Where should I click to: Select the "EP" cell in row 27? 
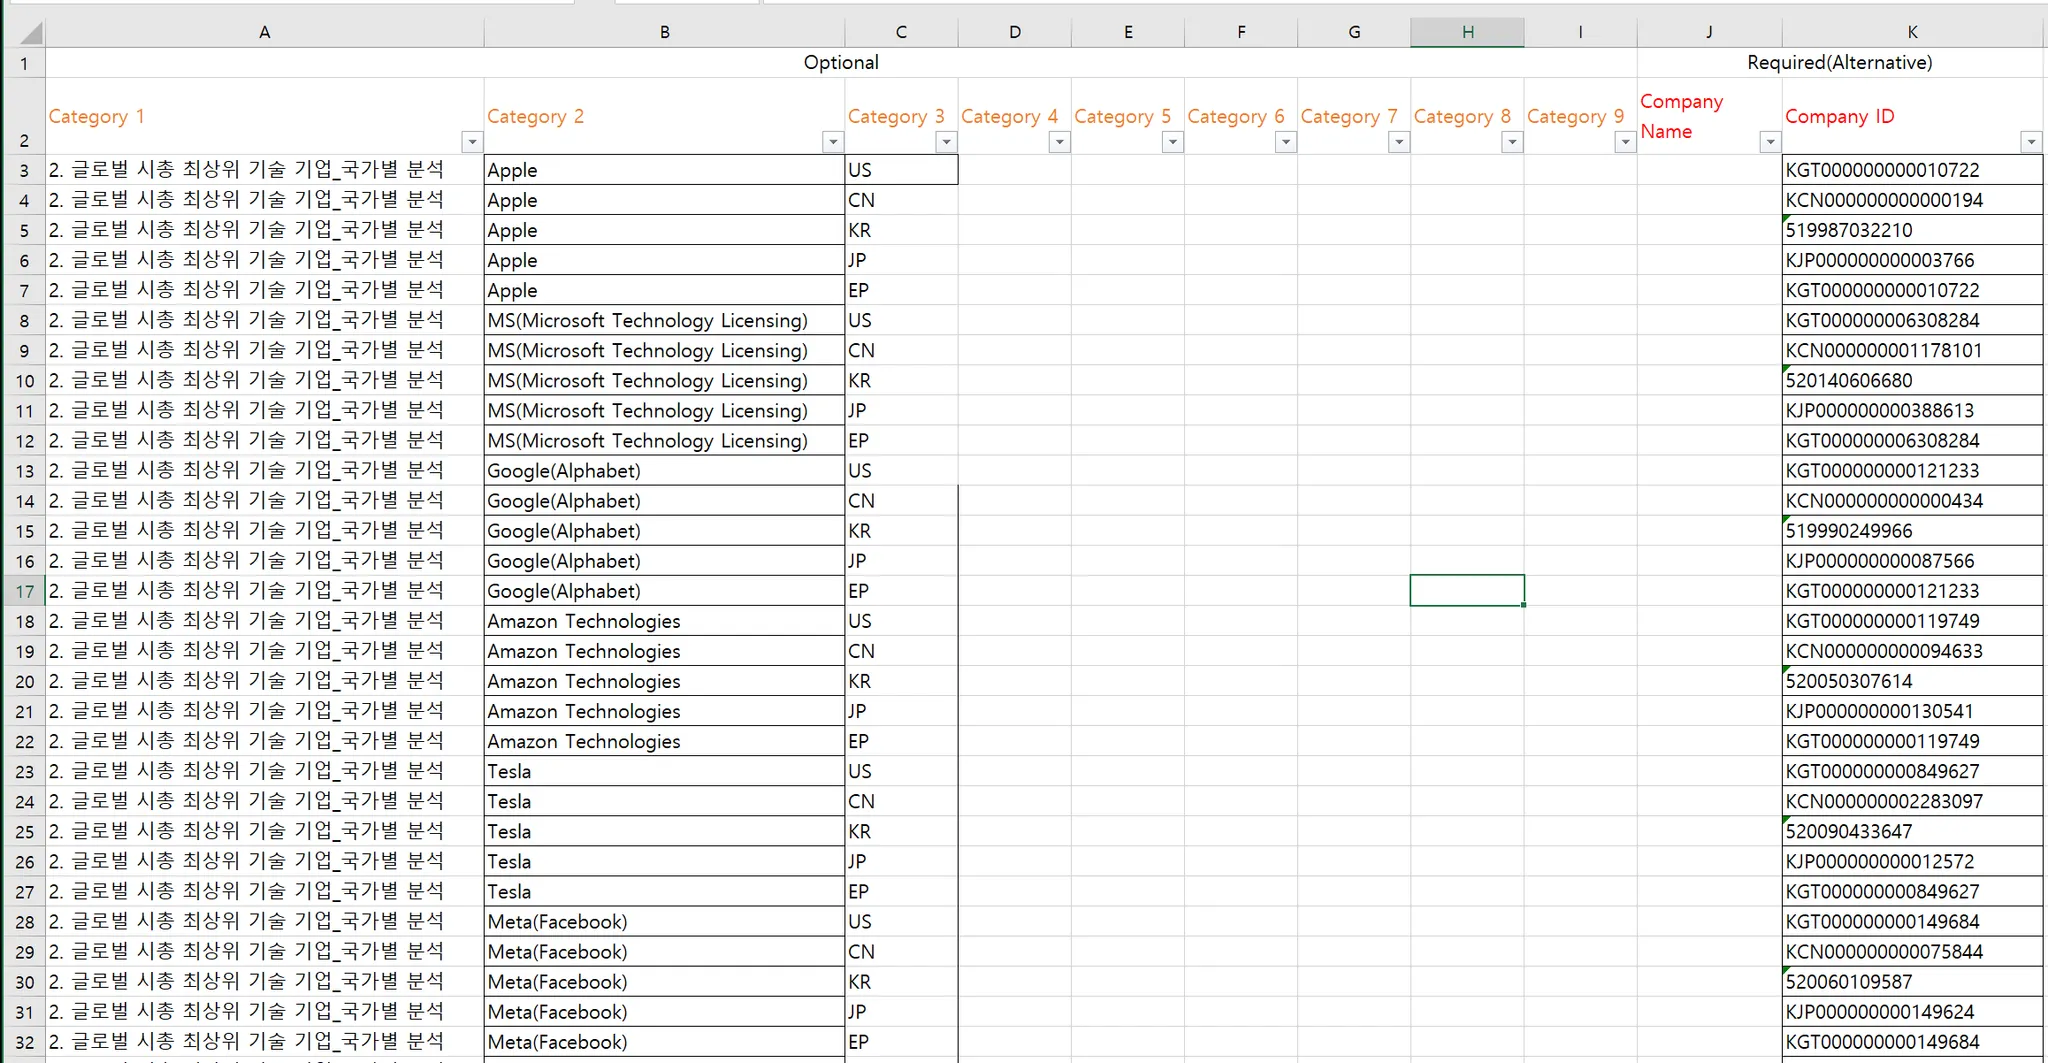coord(901,892)
